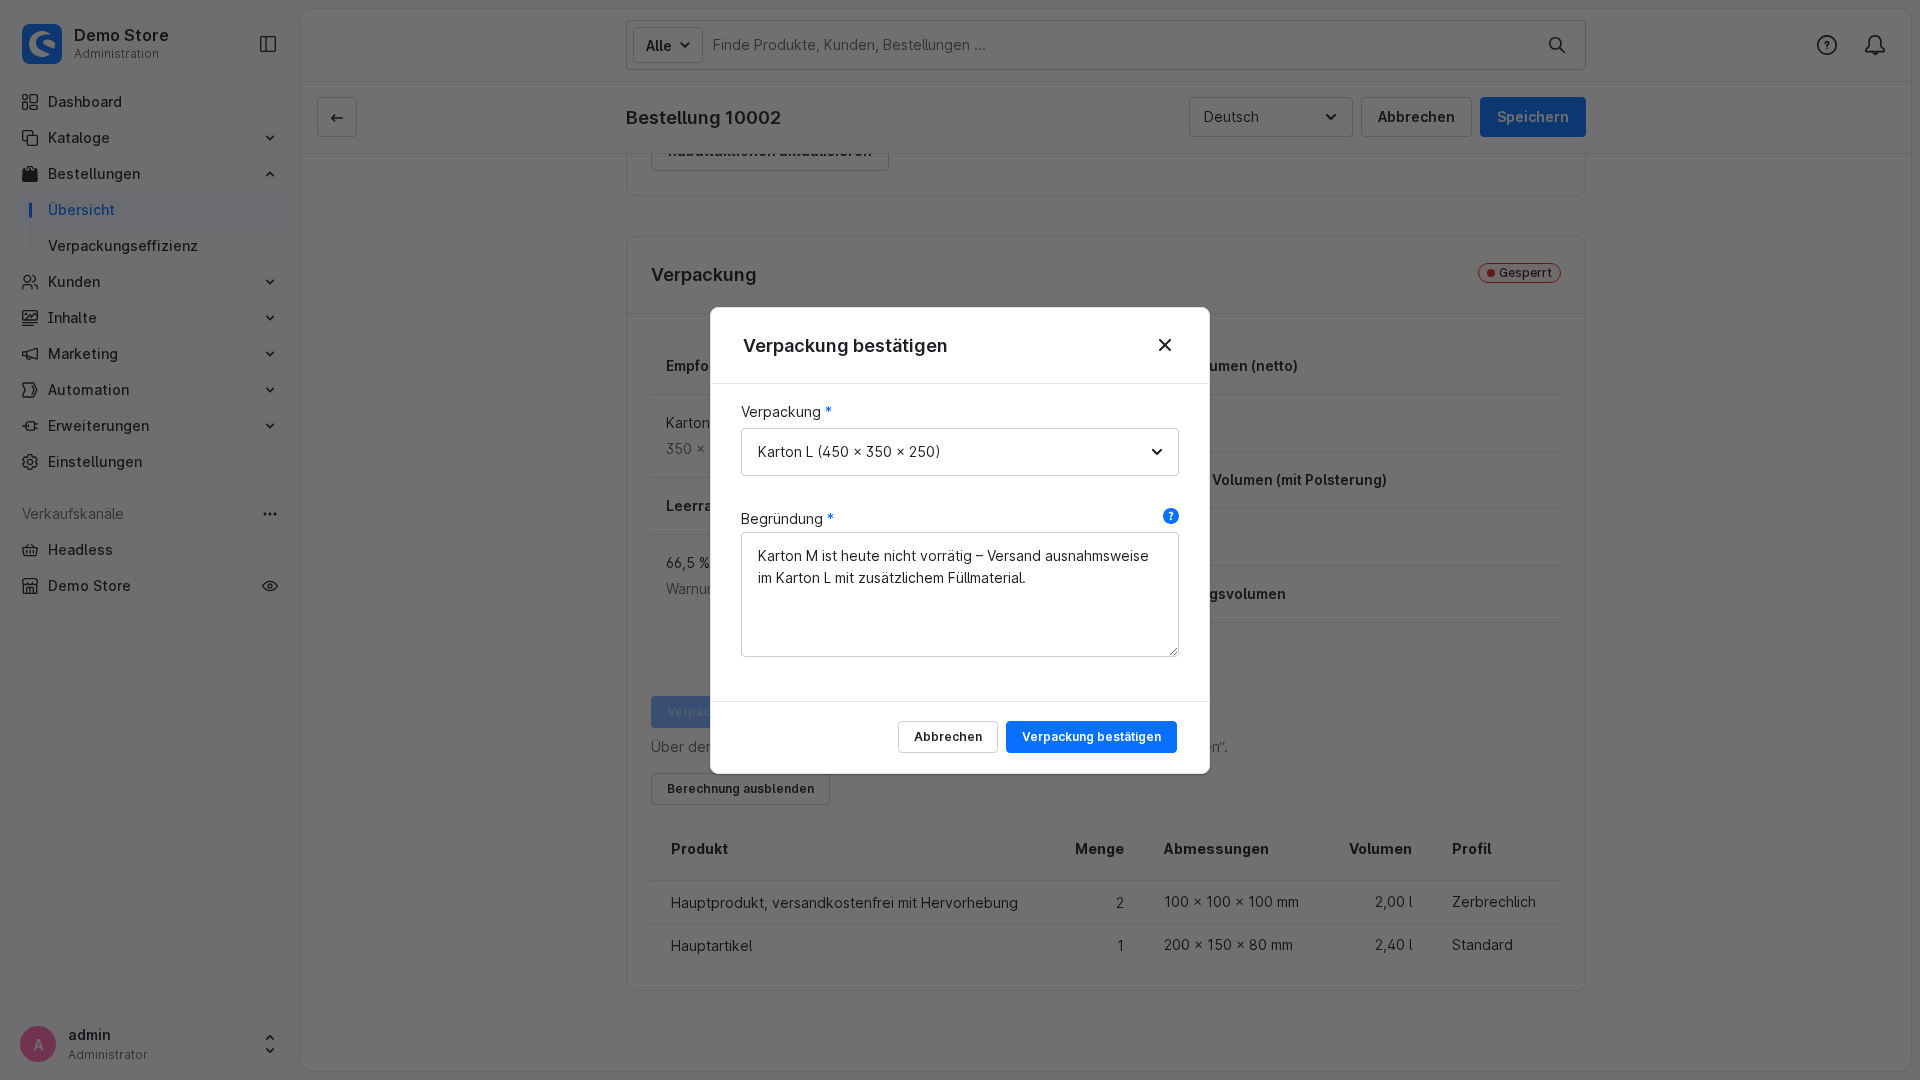Image resolution: width=1920 pixels, height=1080 pixels.
Task: Click the search magnifier icon
Action: pos(1557,45)
